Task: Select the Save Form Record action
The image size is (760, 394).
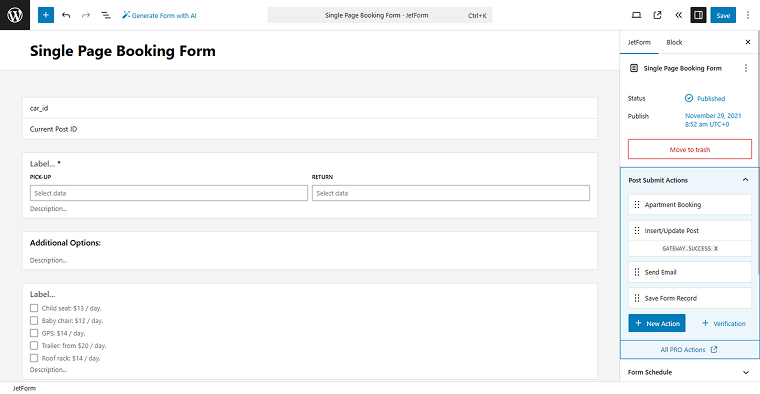Action: (690, 298)
